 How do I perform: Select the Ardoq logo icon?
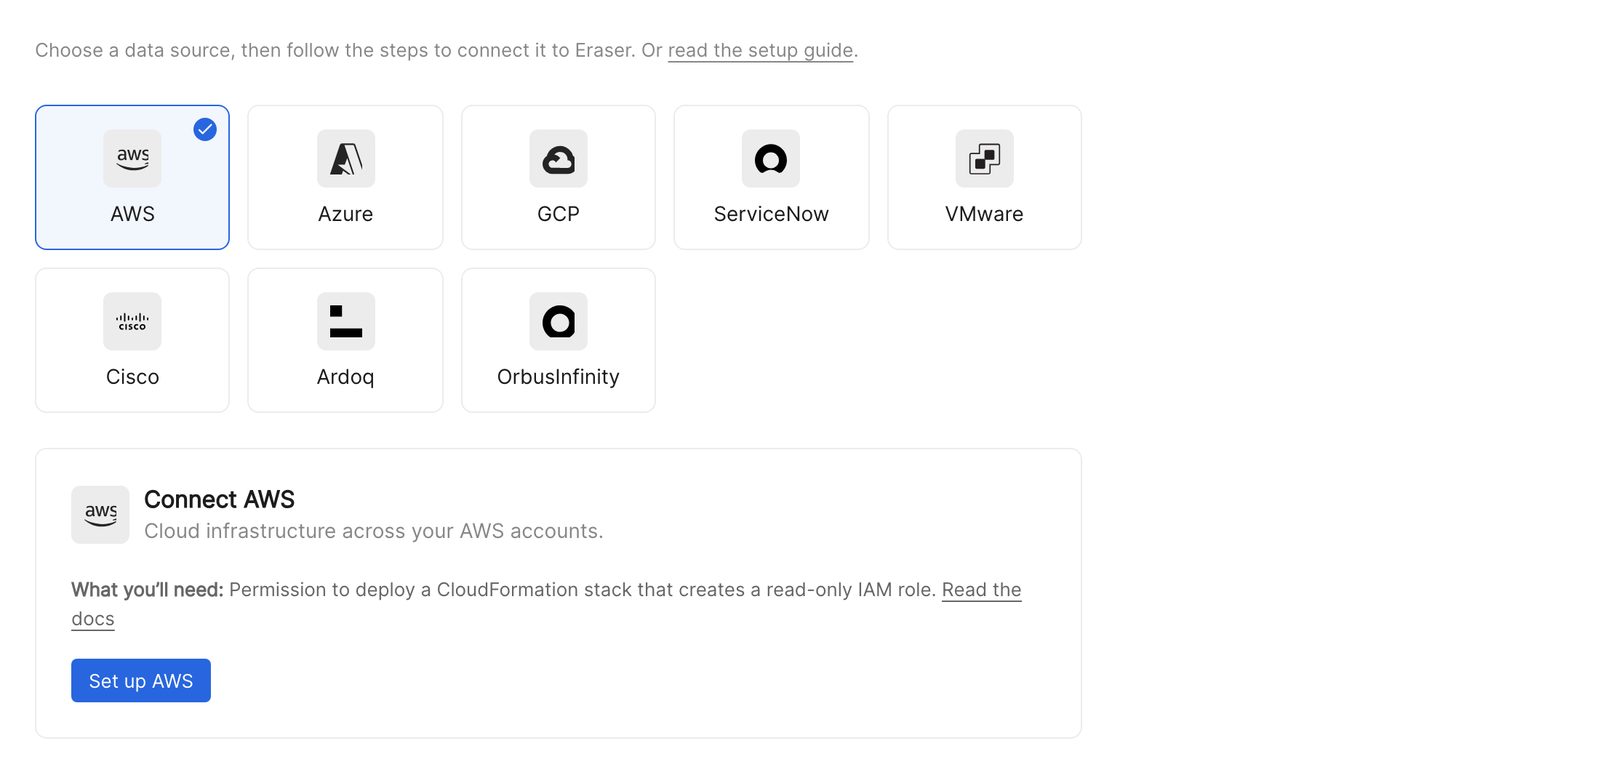tap(346, 321)
